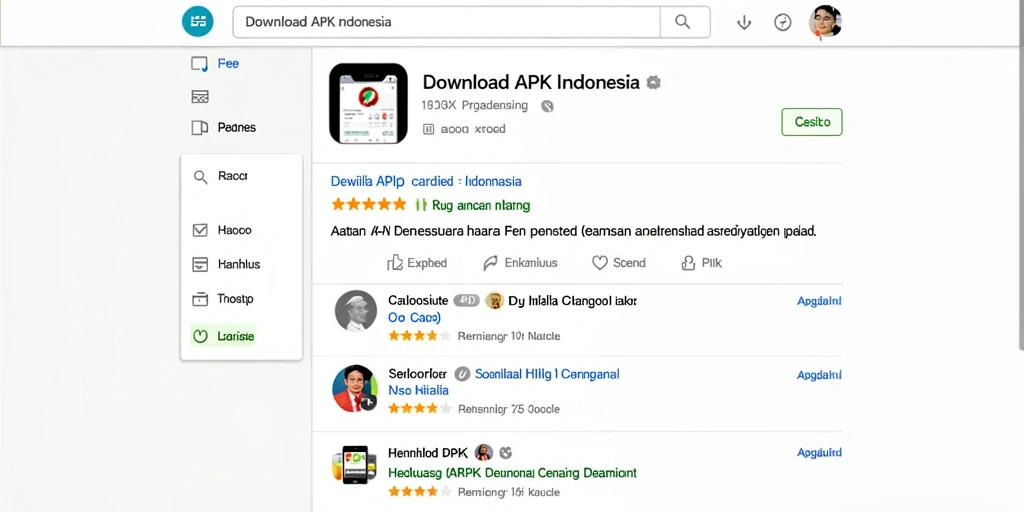This screenshot has width=1024, height=512.
Task: Click the 'Pllk' action button
Action: pos(701,263)
